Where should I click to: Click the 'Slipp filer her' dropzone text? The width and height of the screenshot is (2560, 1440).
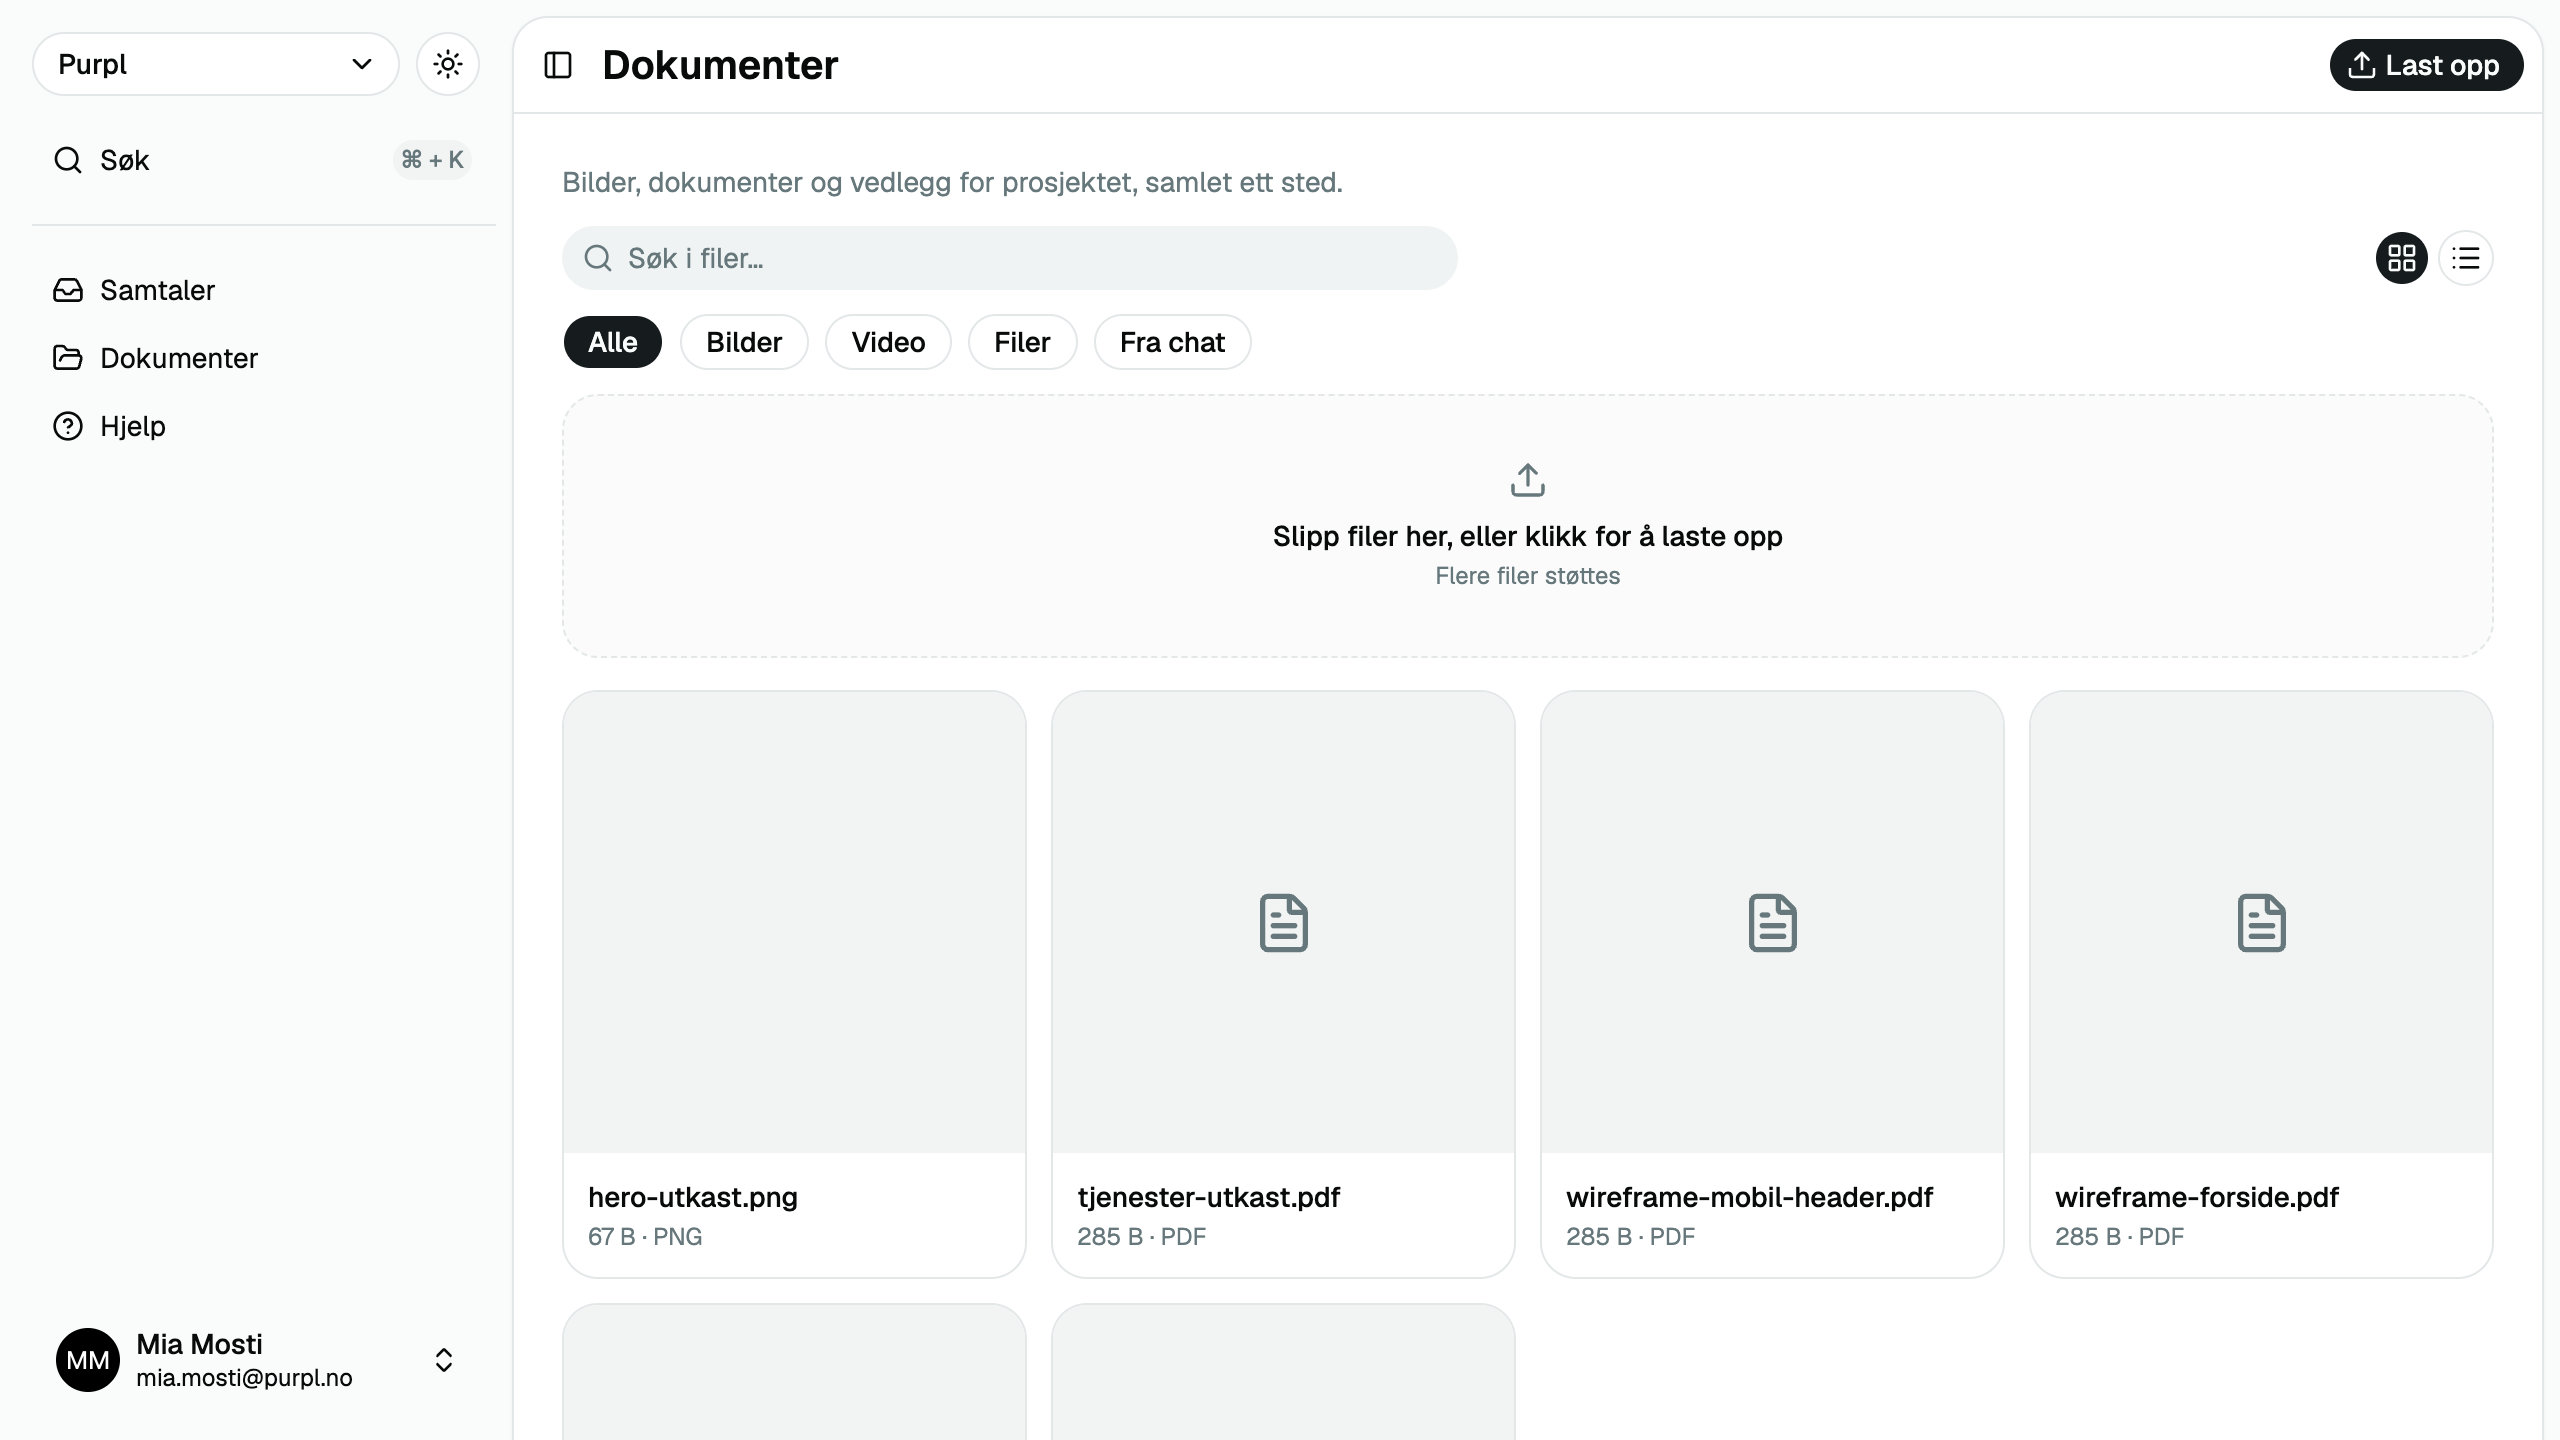click(x=1528, y=536)
